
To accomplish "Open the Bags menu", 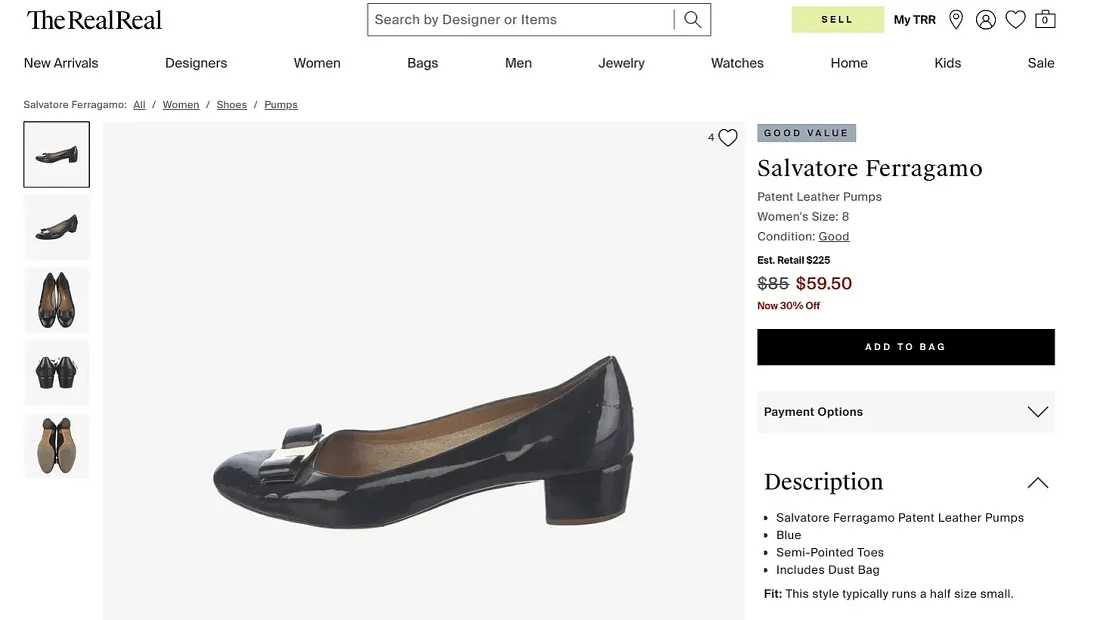I will tap(422, 63).
